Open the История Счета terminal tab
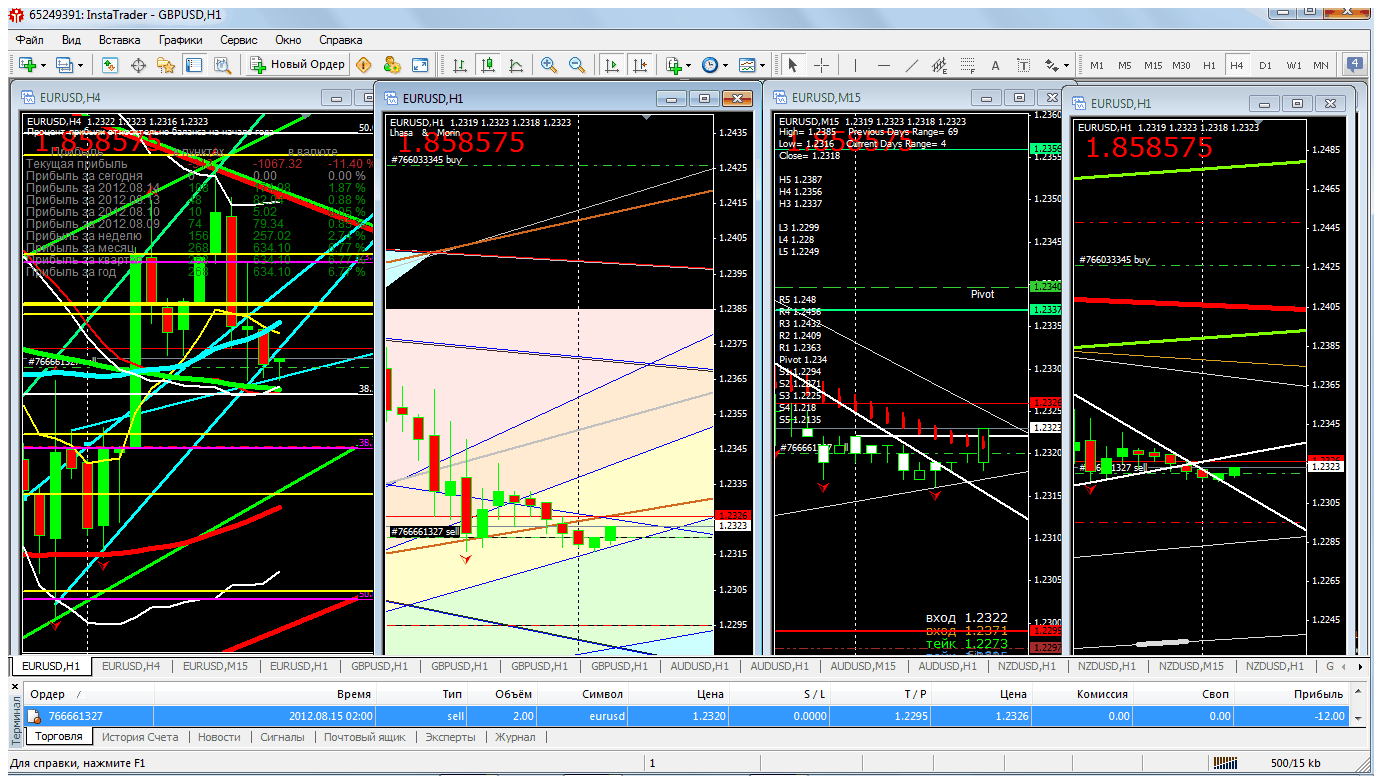The height and width of the screenshot is (780, 1378). (141, 737)
